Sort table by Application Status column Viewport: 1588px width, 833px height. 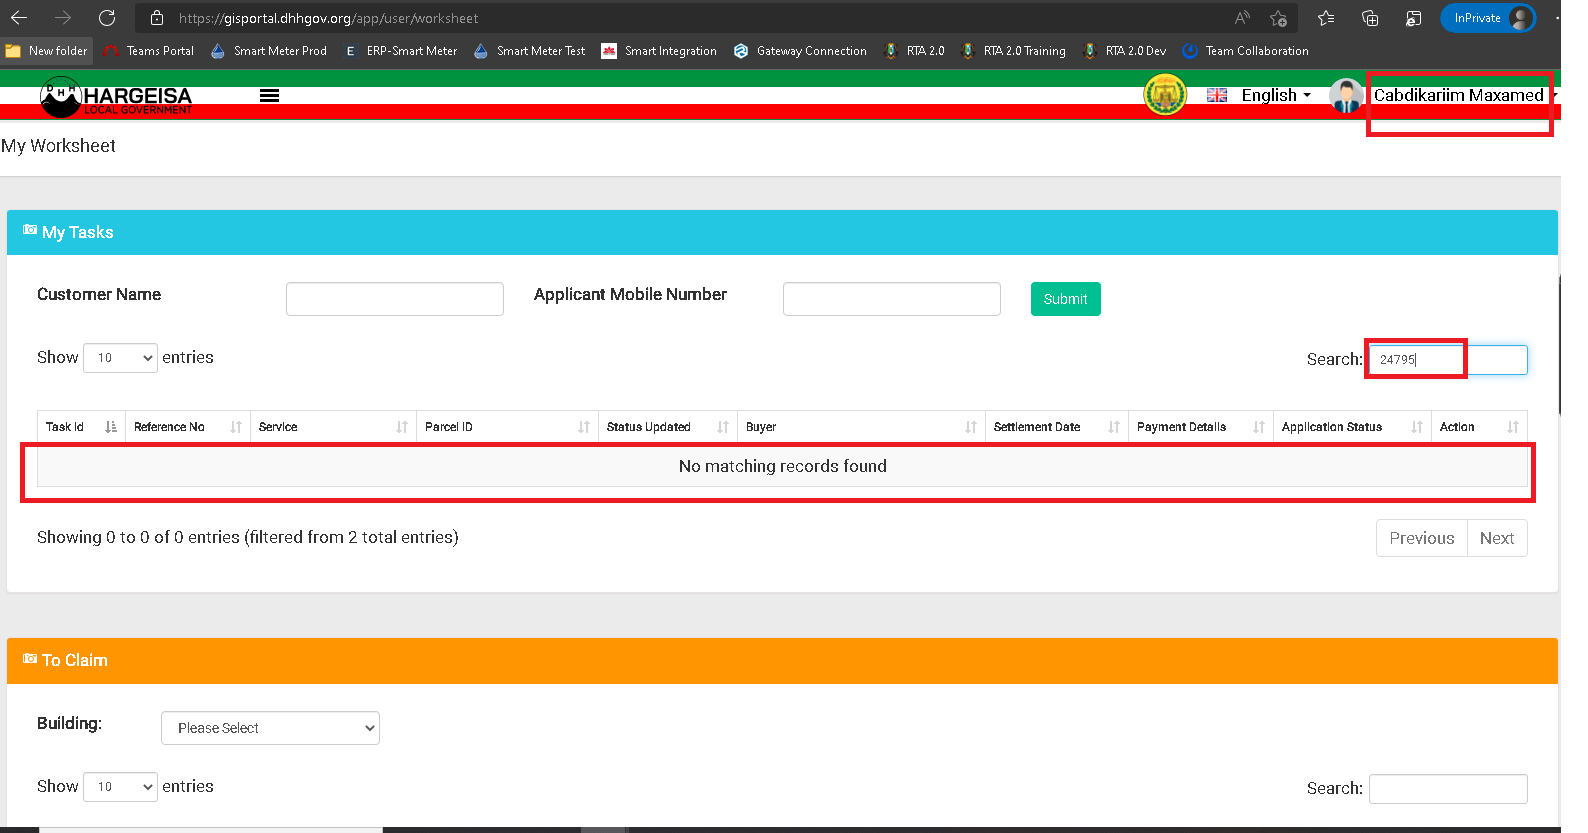point(1352,427)
